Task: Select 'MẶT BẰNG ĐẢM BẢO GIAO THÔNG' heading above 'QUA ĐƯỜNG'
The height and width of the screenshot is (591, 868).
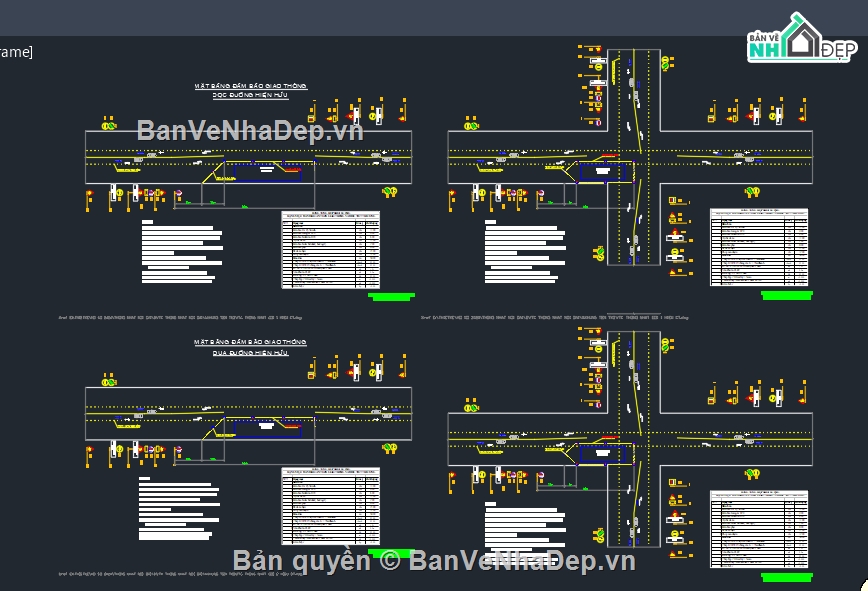Action: pyautogui.click(x=250, y=342)
